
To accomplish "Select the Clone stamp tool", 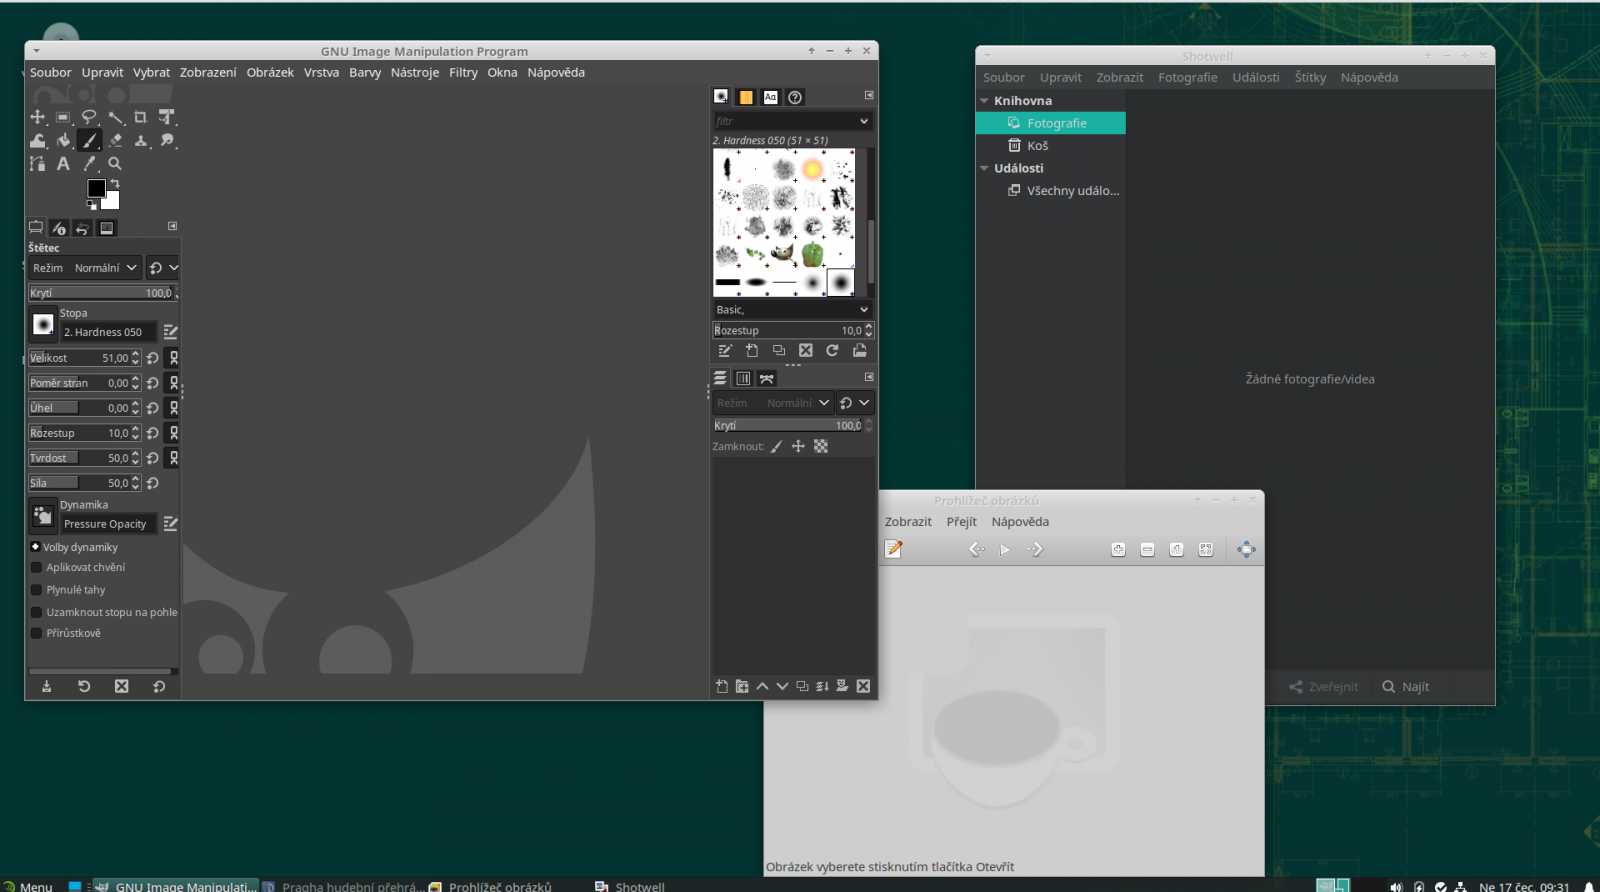I will pyautogui.click(x=141, y=141).
